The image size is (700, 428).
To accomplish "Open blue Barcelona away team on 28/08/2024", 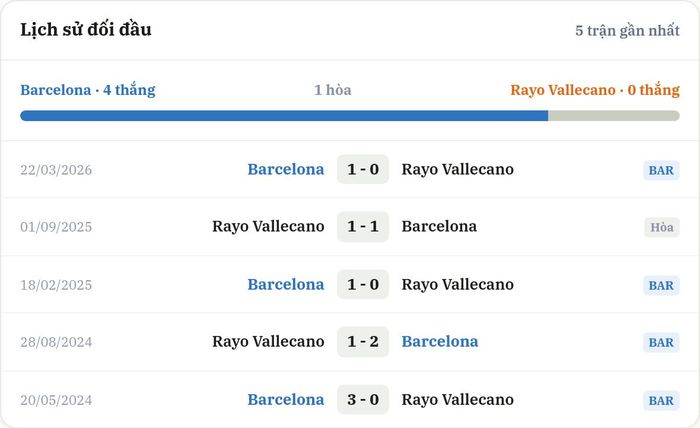I will pos(440,341).
